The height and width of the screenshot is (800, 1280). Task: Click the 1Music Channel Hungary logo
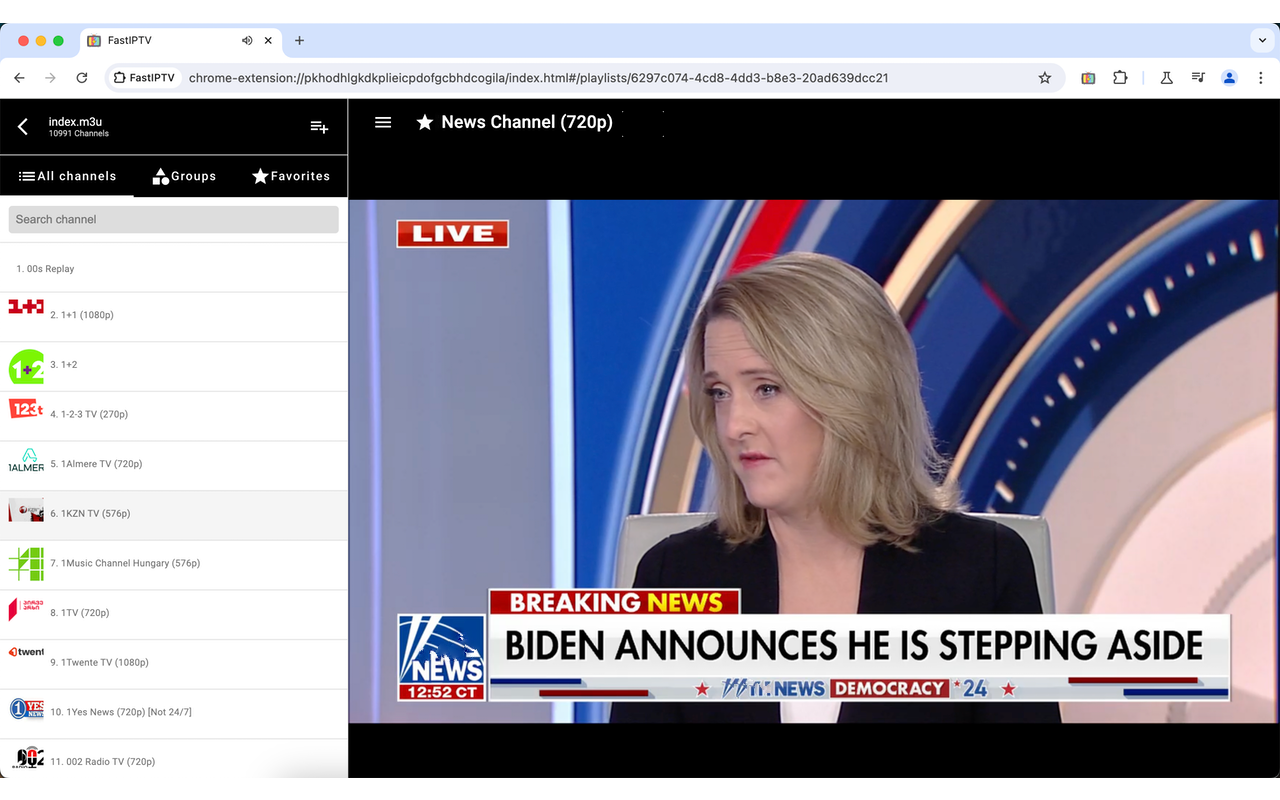(26, 563)
